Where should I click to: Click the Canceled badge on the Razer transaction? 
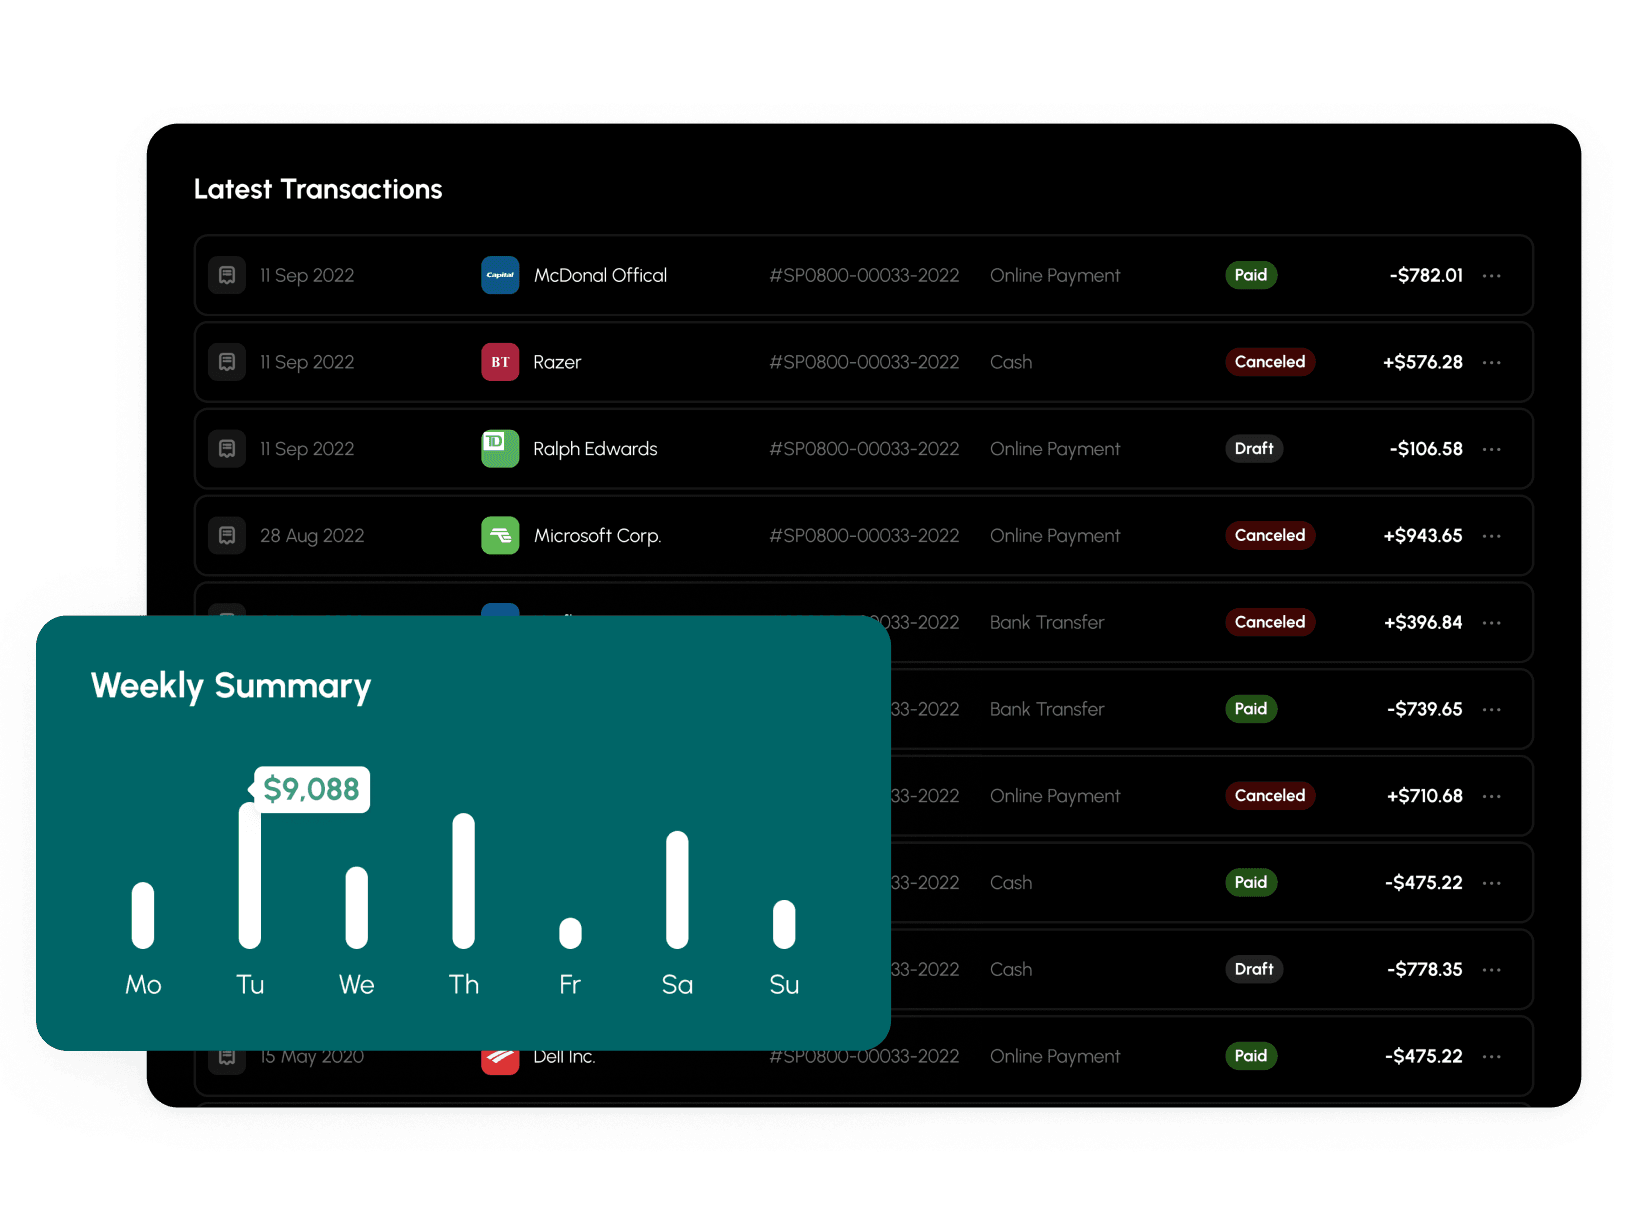[1270, 362]
